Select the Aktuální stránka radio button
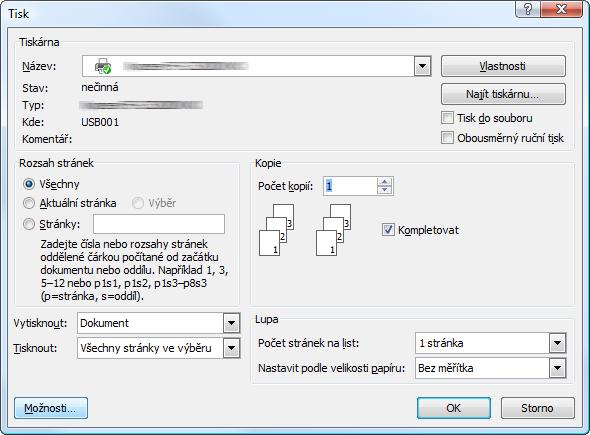The height and width of the screenshot is (435, 590). pos(29,203)
